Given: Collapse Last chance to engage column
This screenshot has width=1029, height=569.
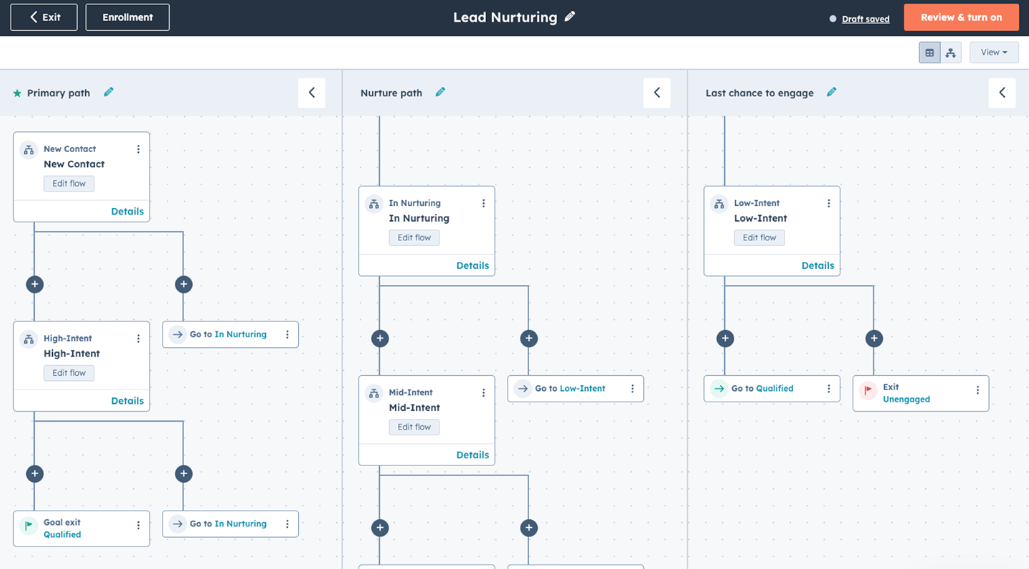Looking at the screenshot, I should click(1002, 93).
